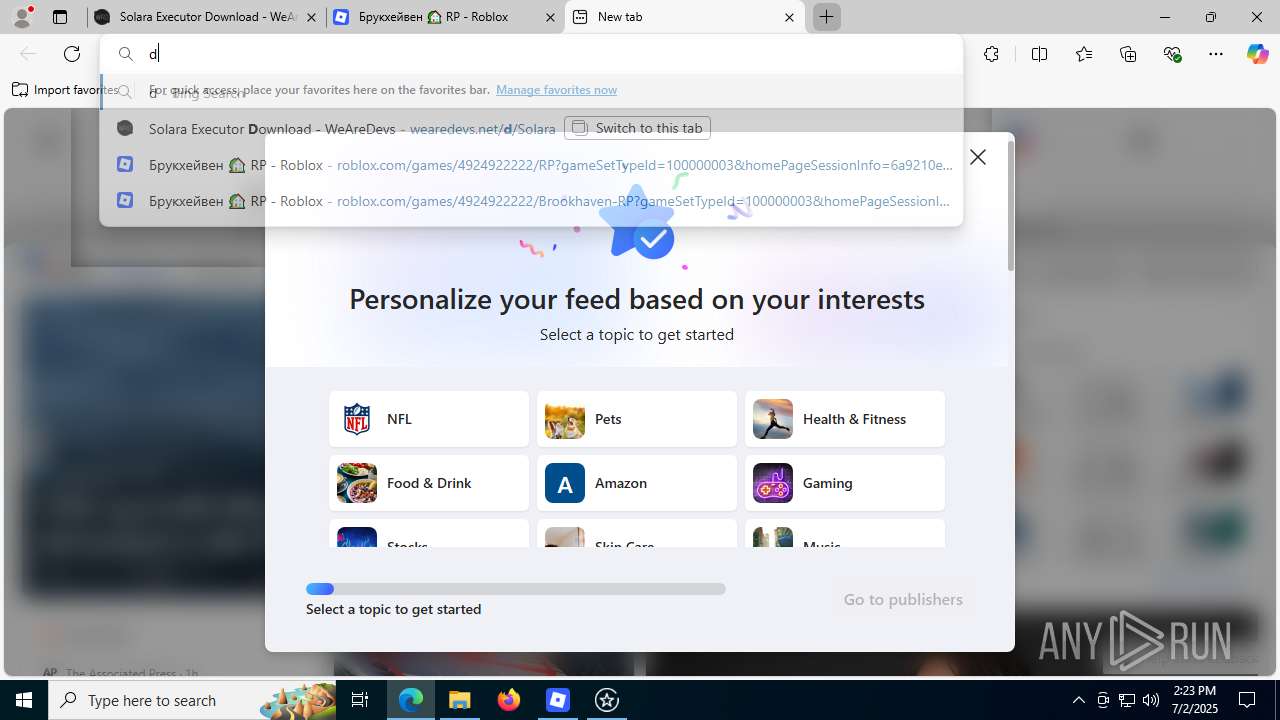Image resolution: width=1280 pixels, height=720 pixels.
Task: Open the notification center icon
Action: tap(1247, 700)
